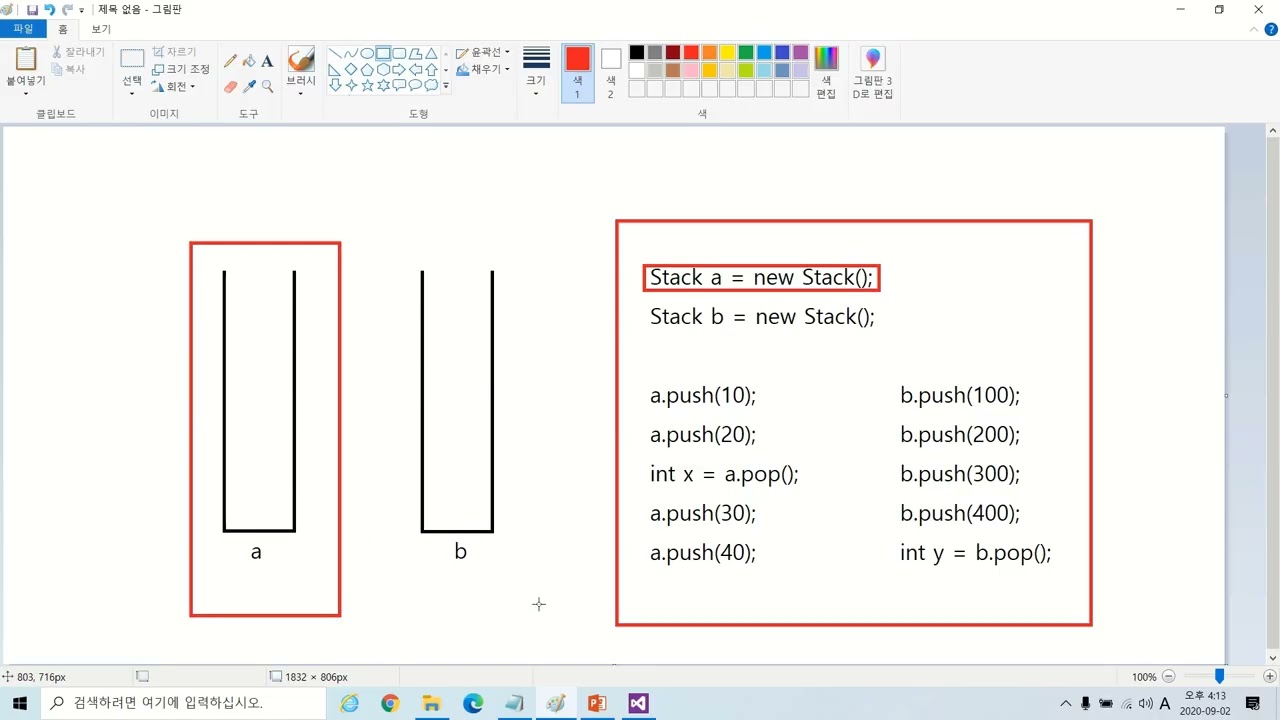Open the quick access toolbar customize arrow
Viewport: 1280px width, 720px height.
point(82,10)
